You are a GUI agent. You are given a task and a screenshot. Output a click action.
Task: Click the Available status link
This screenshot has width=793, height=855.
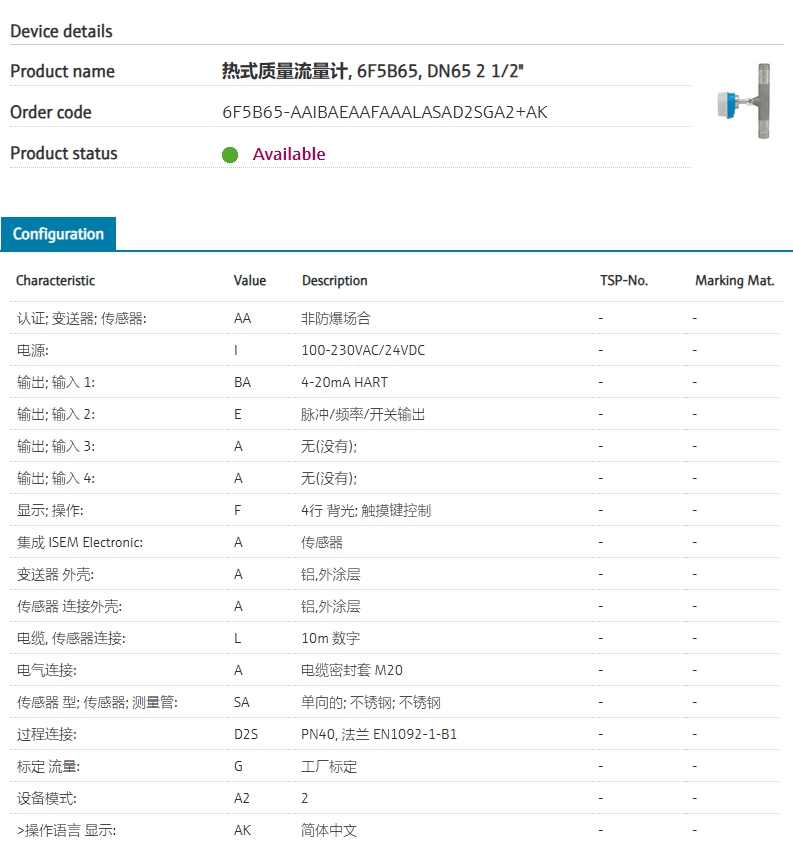(x=289, y=154)
